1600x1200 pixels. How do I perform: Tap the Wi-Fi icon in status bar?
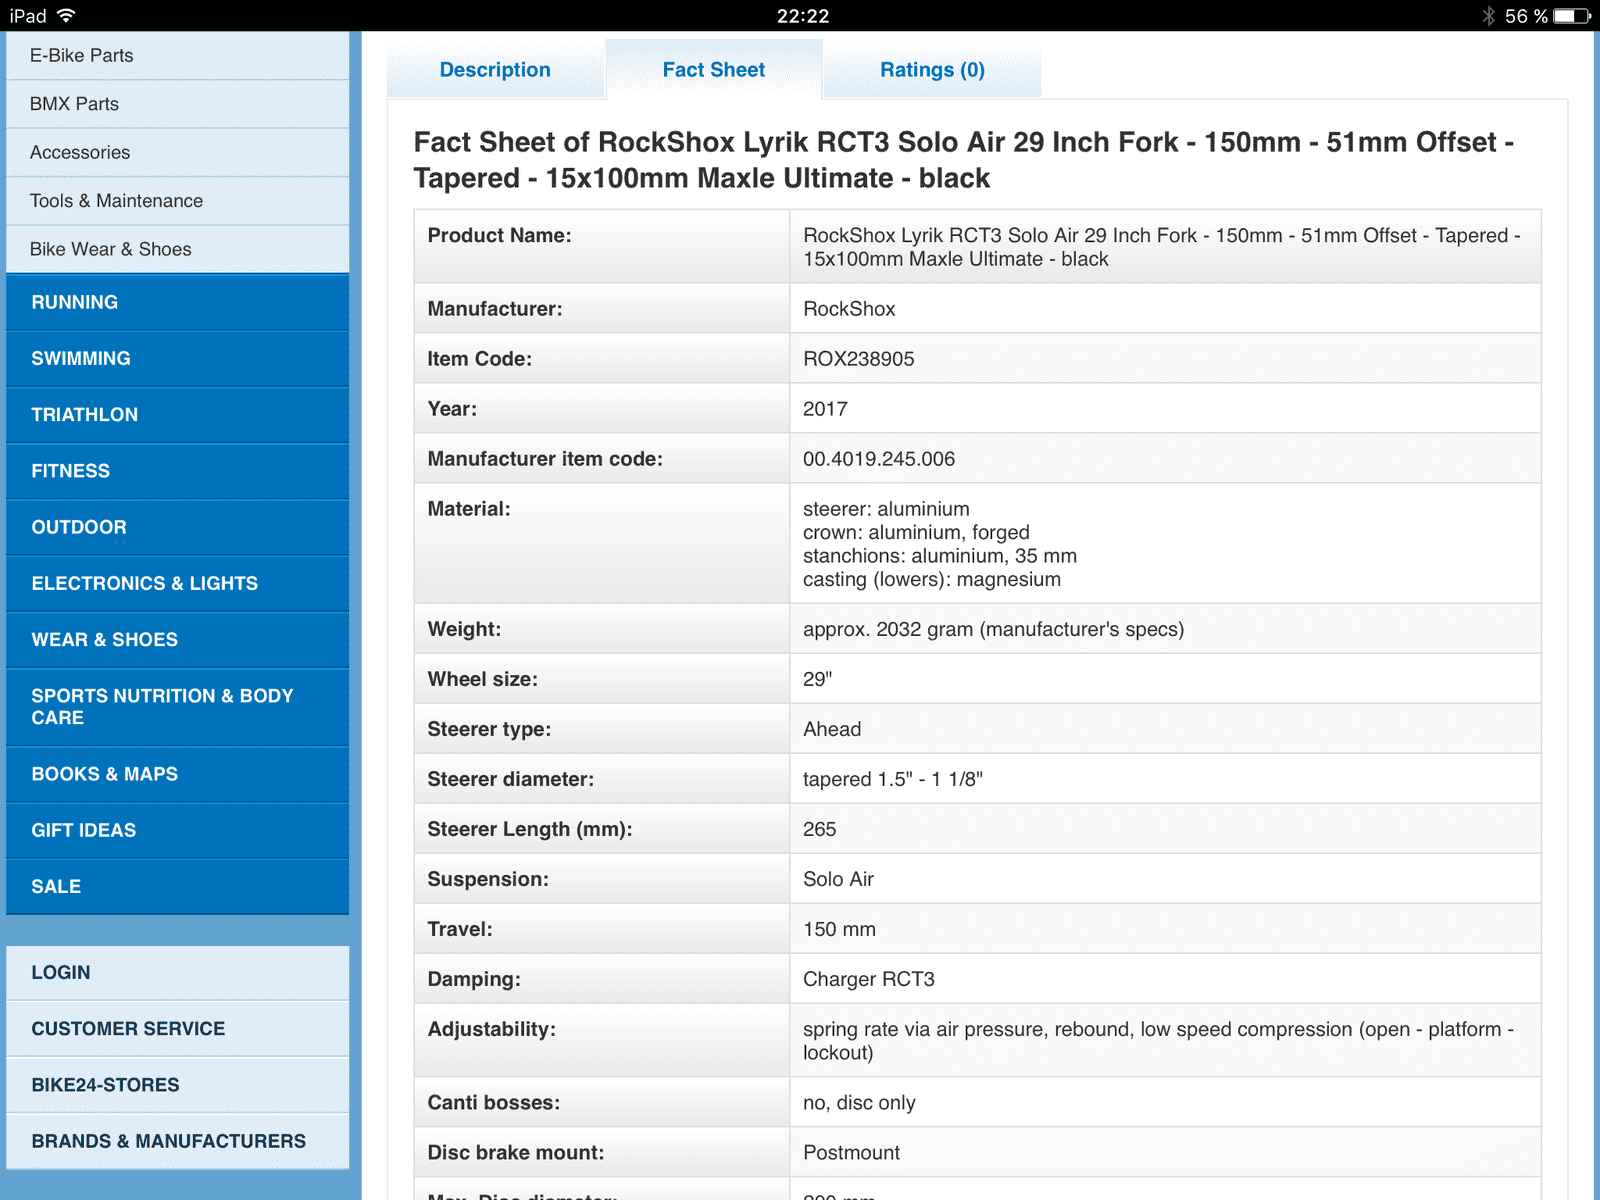(66, 16)
